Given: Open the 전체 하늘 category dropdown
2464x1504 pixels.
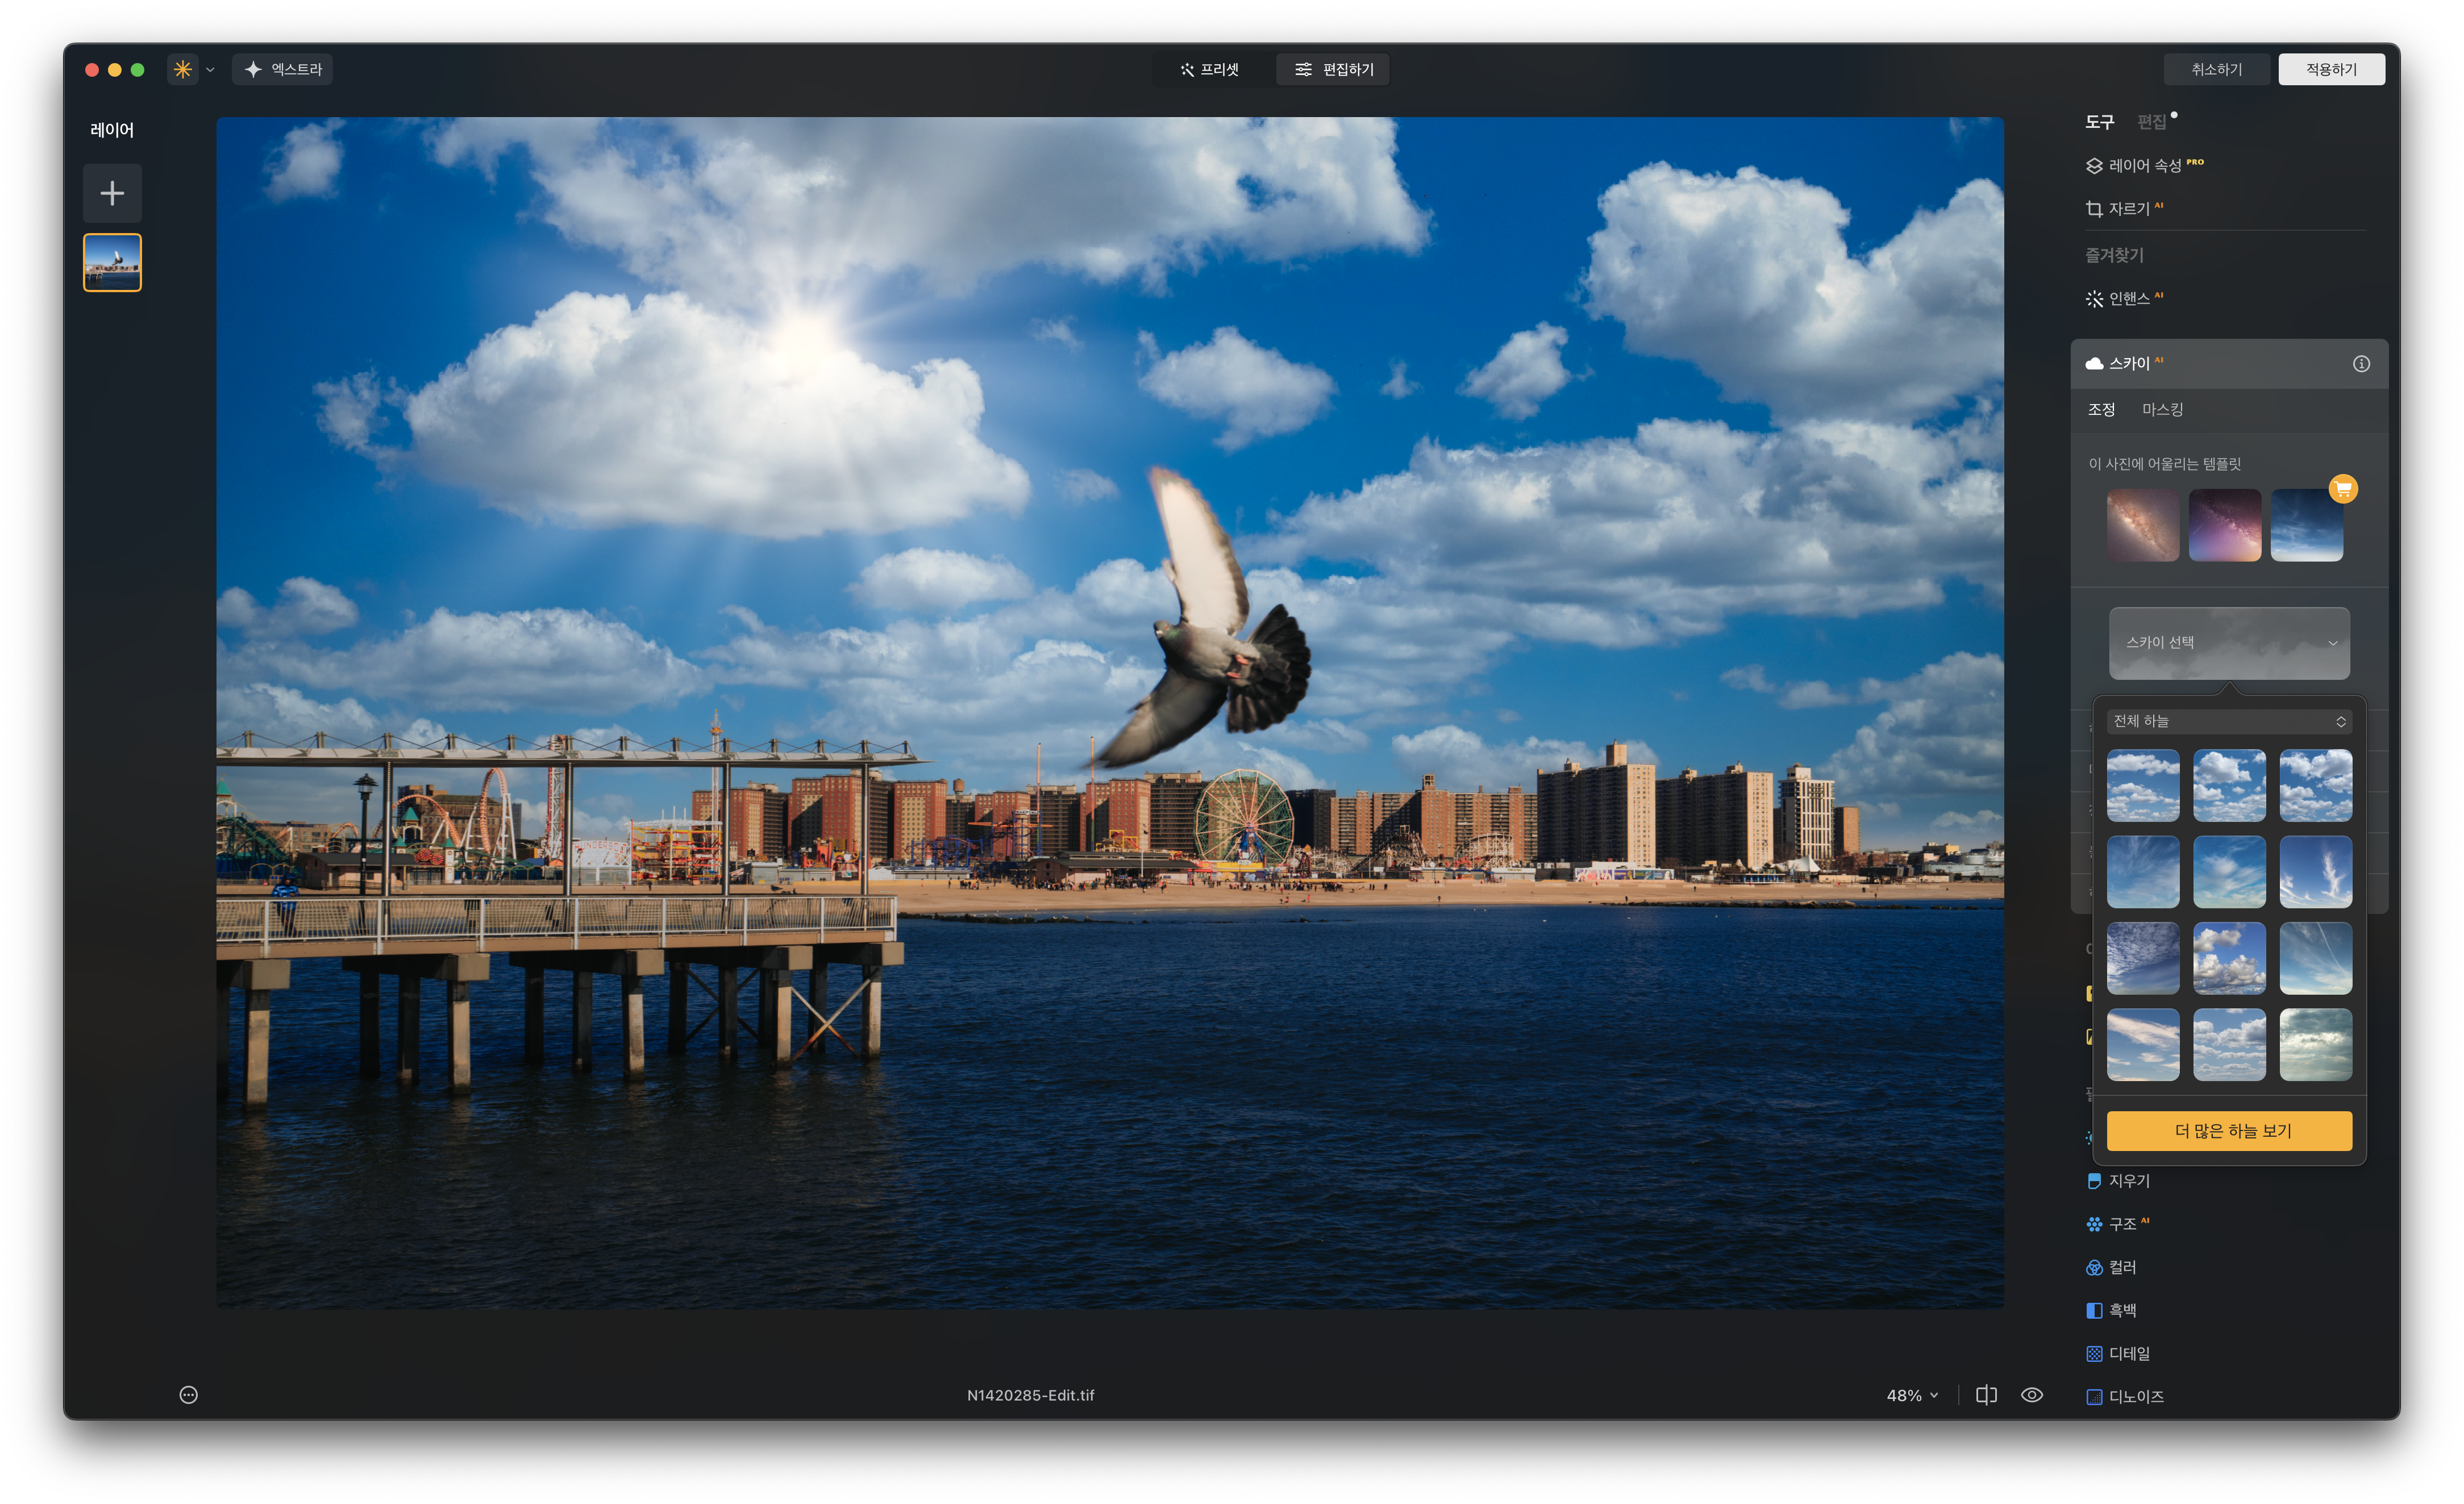Looking at the screenshot, I should [x=2229, y=721].
